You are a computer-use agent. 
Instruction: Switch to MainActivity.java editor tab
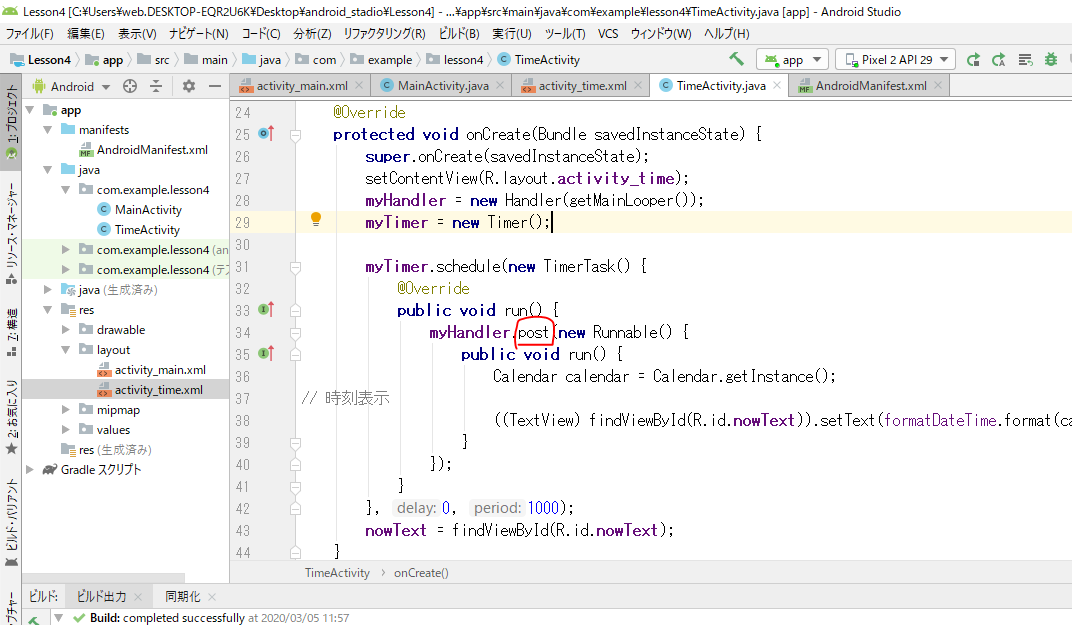(x=443, y=85)
